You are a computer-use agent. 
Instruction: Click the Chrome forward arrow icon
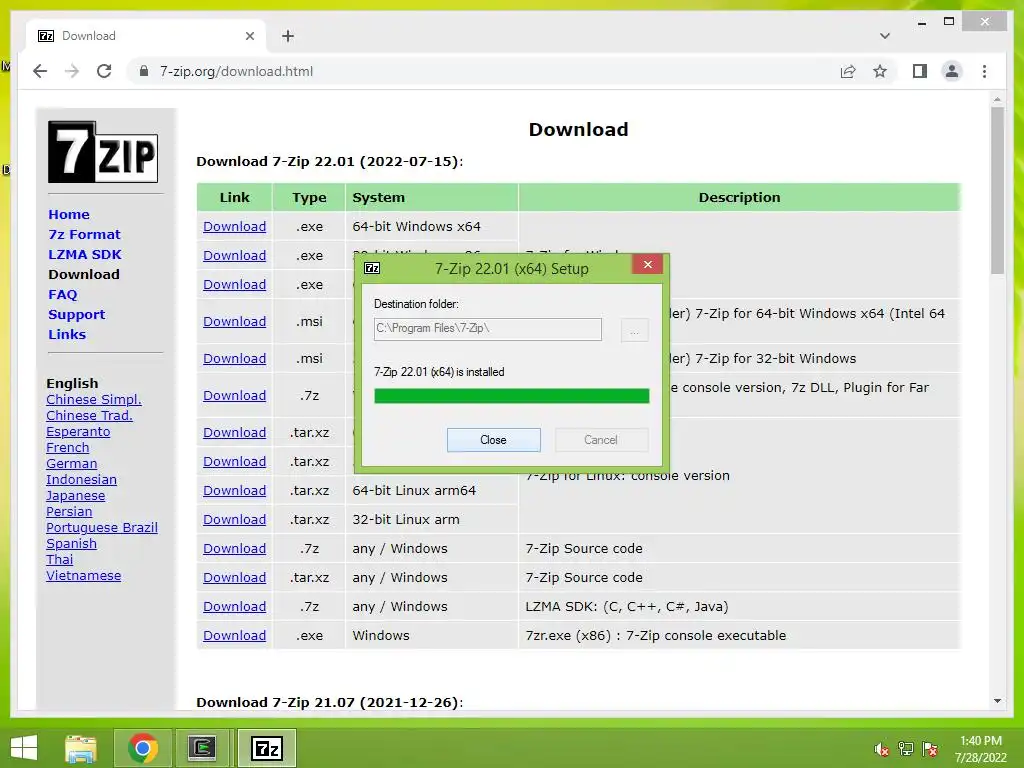point(72,71)
